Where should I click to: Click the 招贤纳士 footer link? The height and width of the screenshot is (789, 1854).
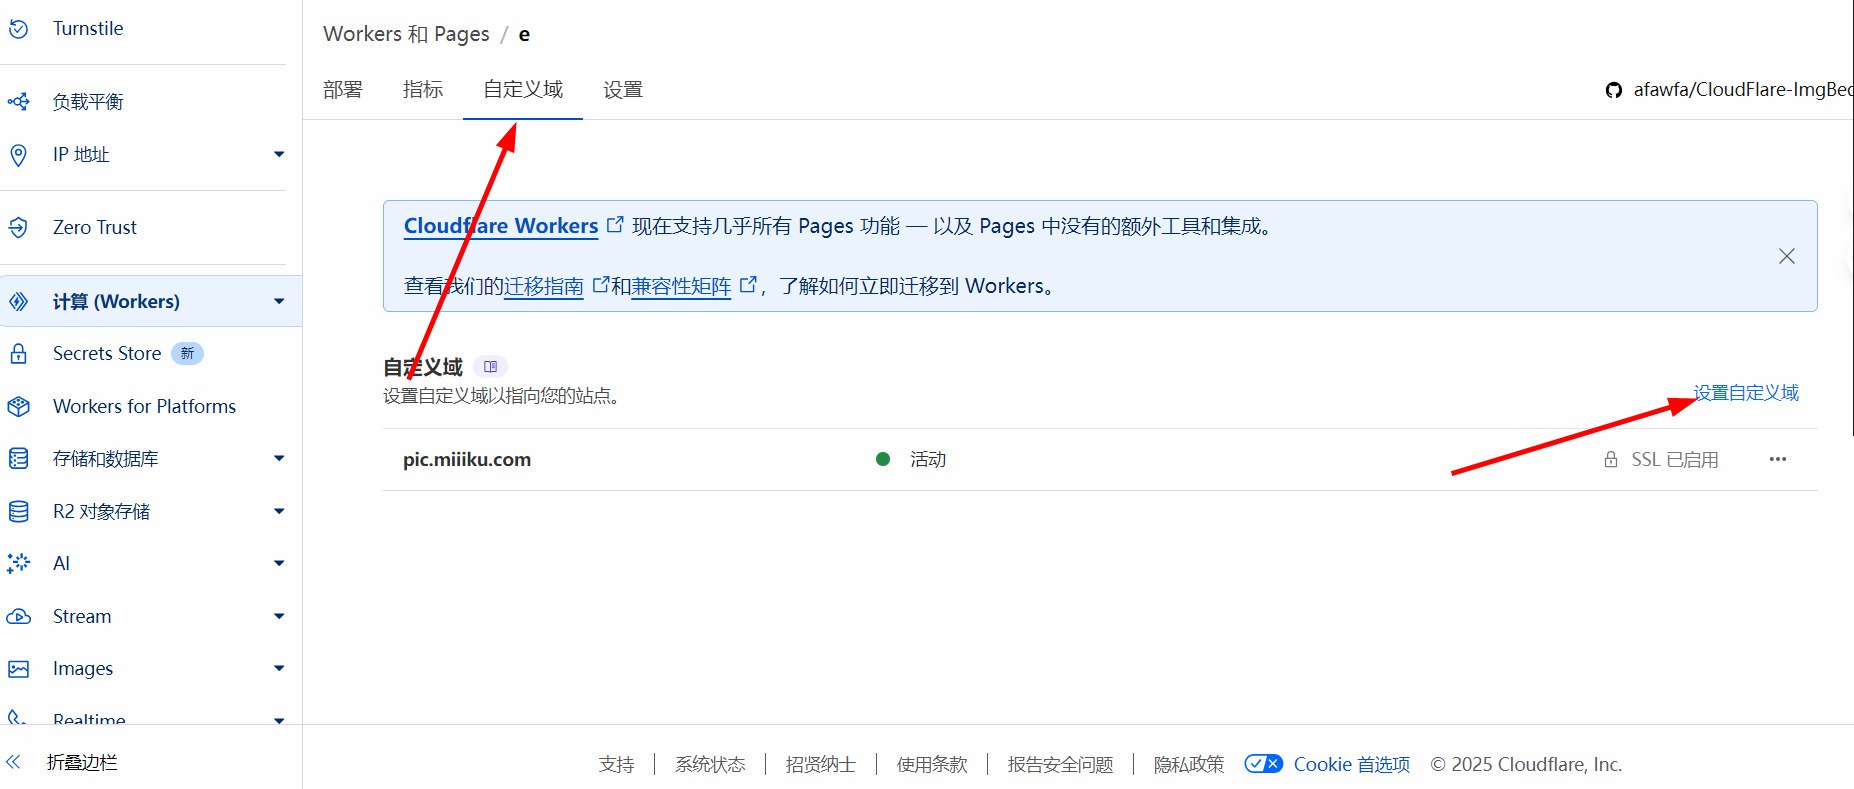coord(821,764)
